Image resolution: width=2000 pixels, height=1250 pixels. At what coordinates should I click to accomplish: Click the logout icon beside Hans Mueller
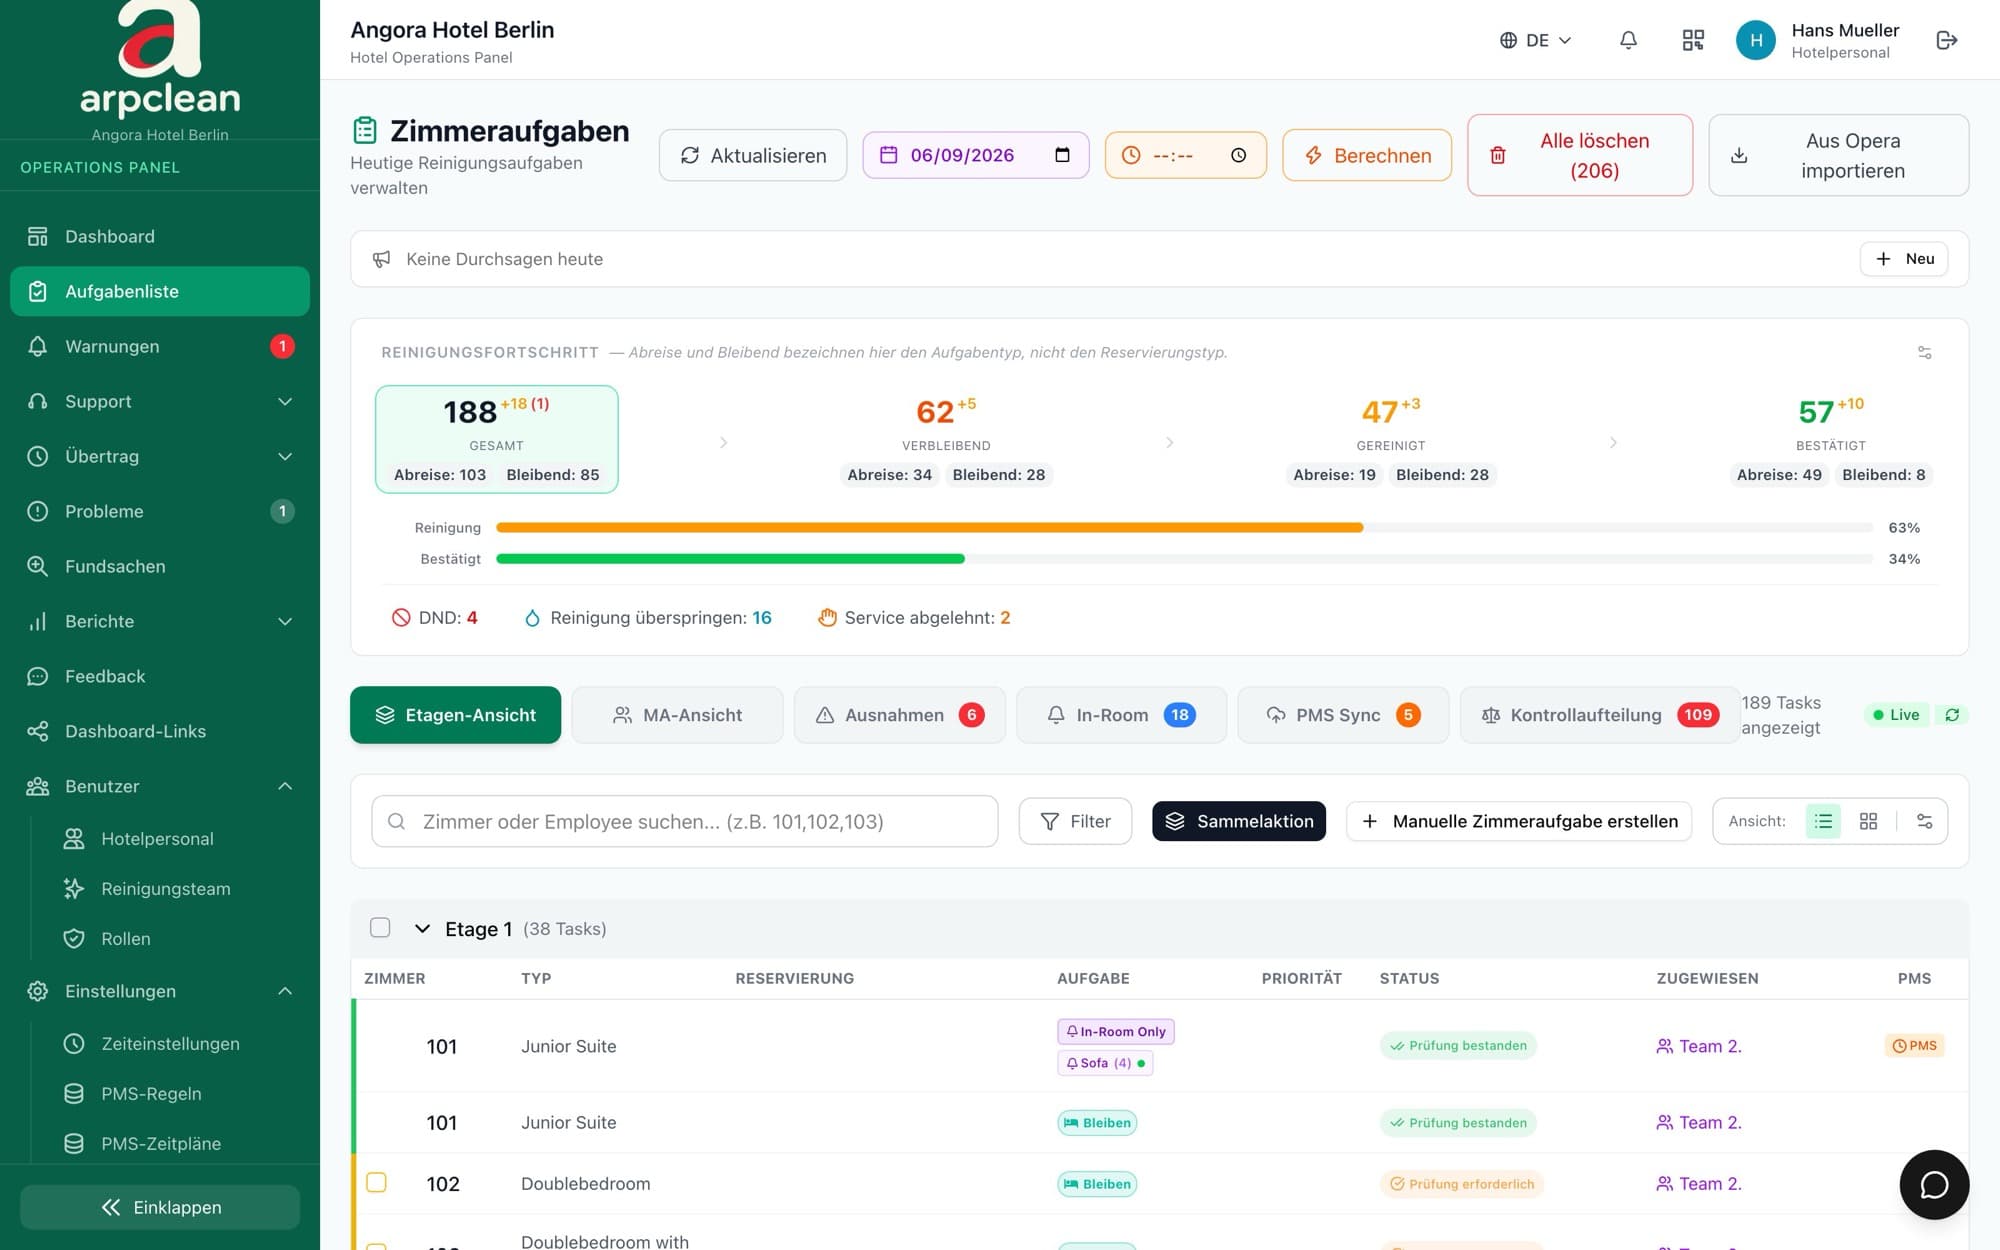[1946, 40]
